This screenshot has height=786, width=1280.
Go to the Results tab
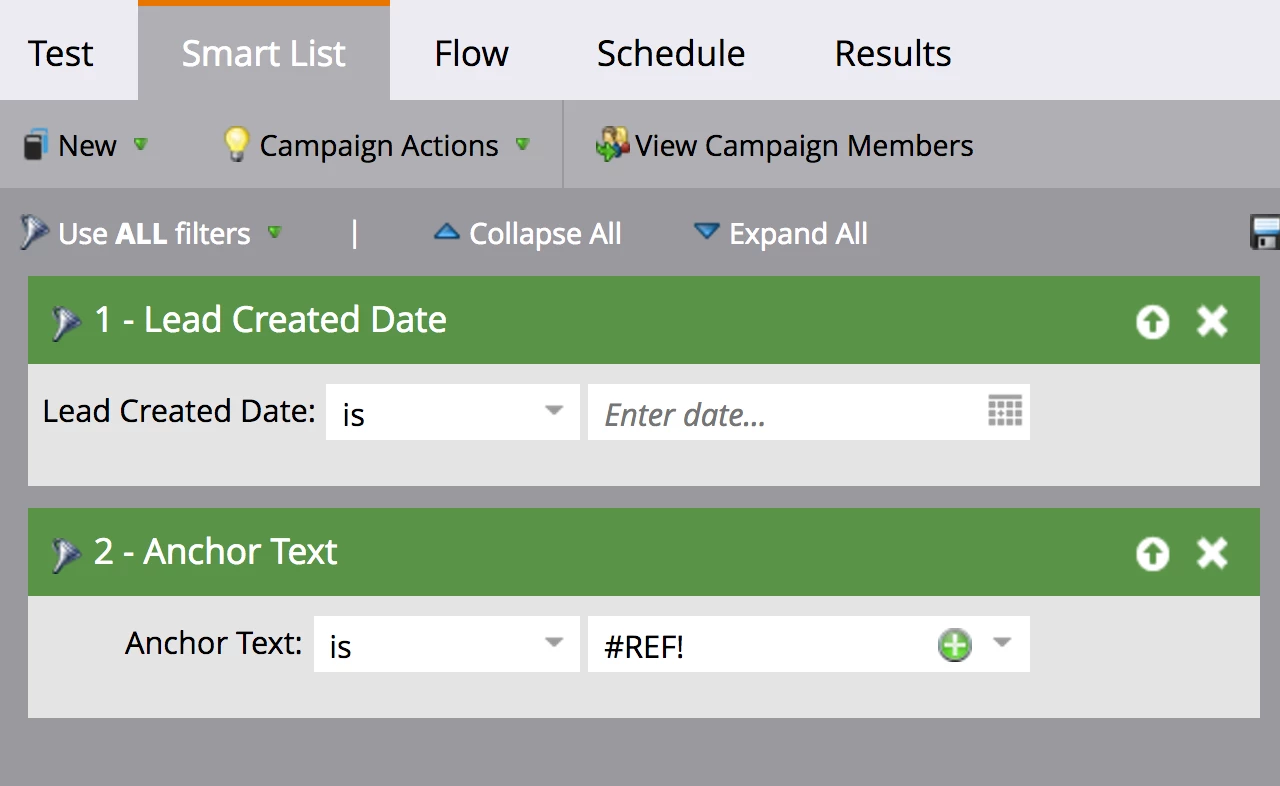point(892,53)
